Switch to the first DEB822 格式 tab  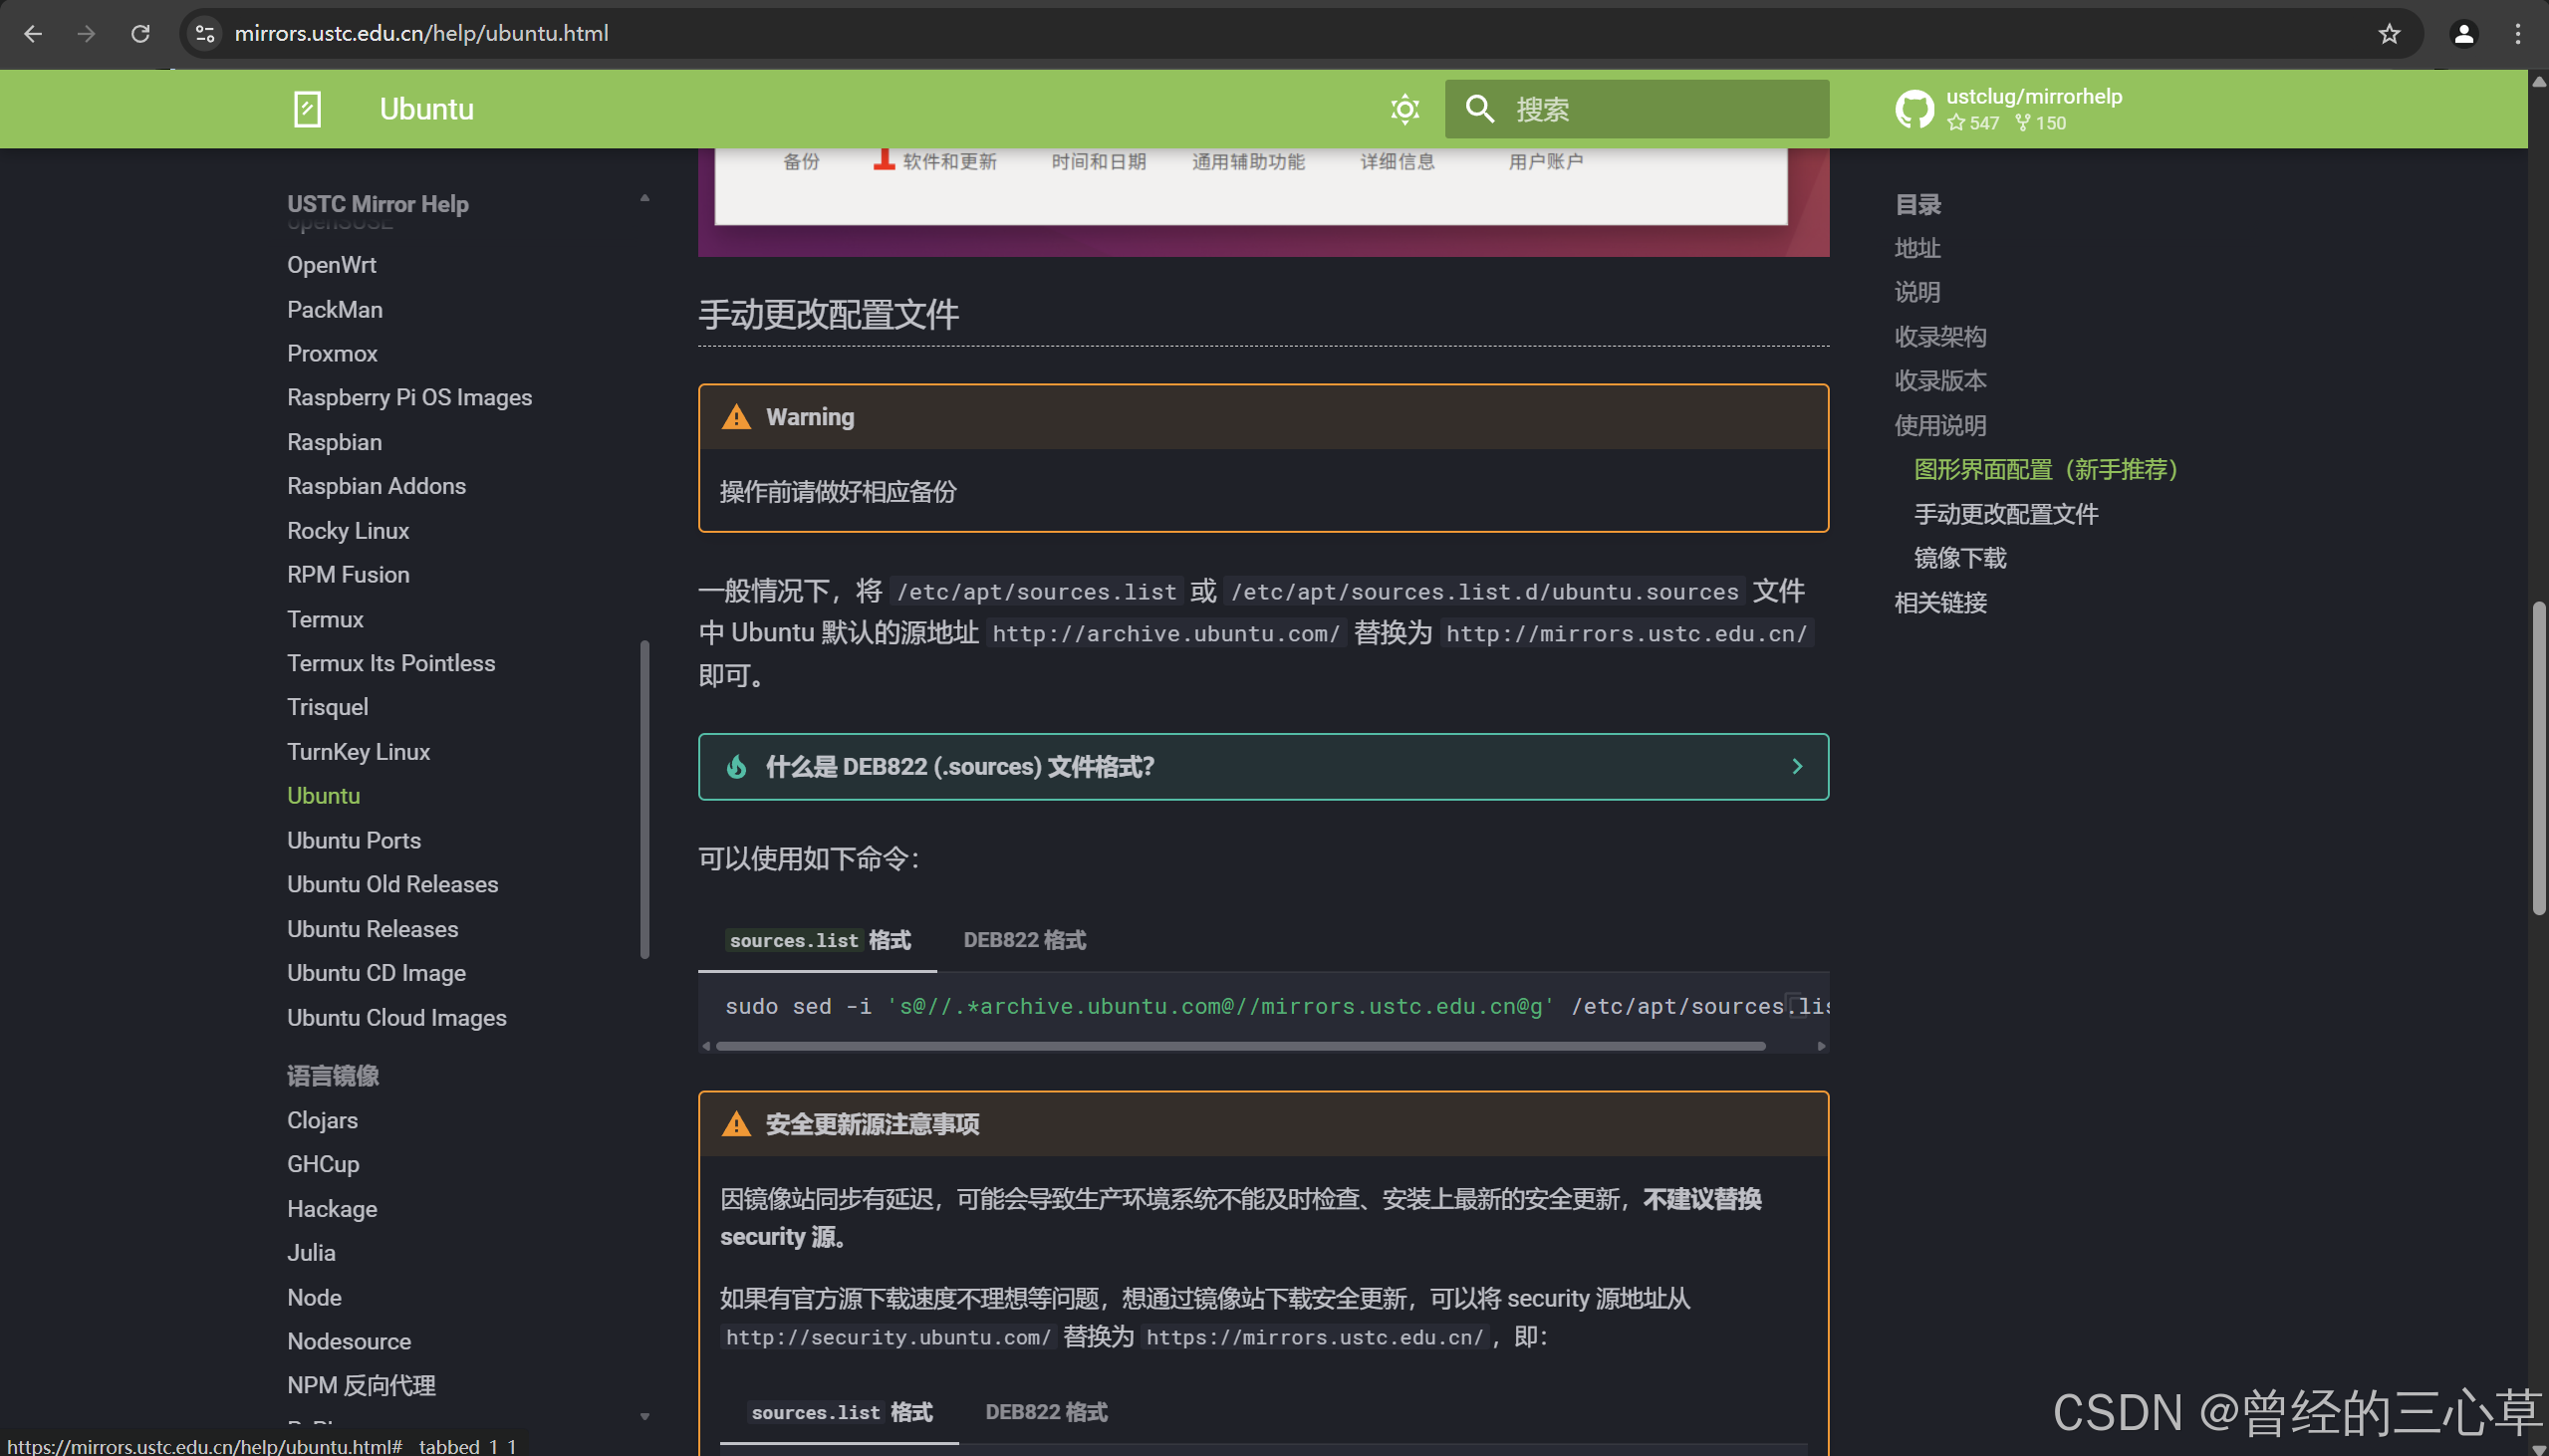1024,939
